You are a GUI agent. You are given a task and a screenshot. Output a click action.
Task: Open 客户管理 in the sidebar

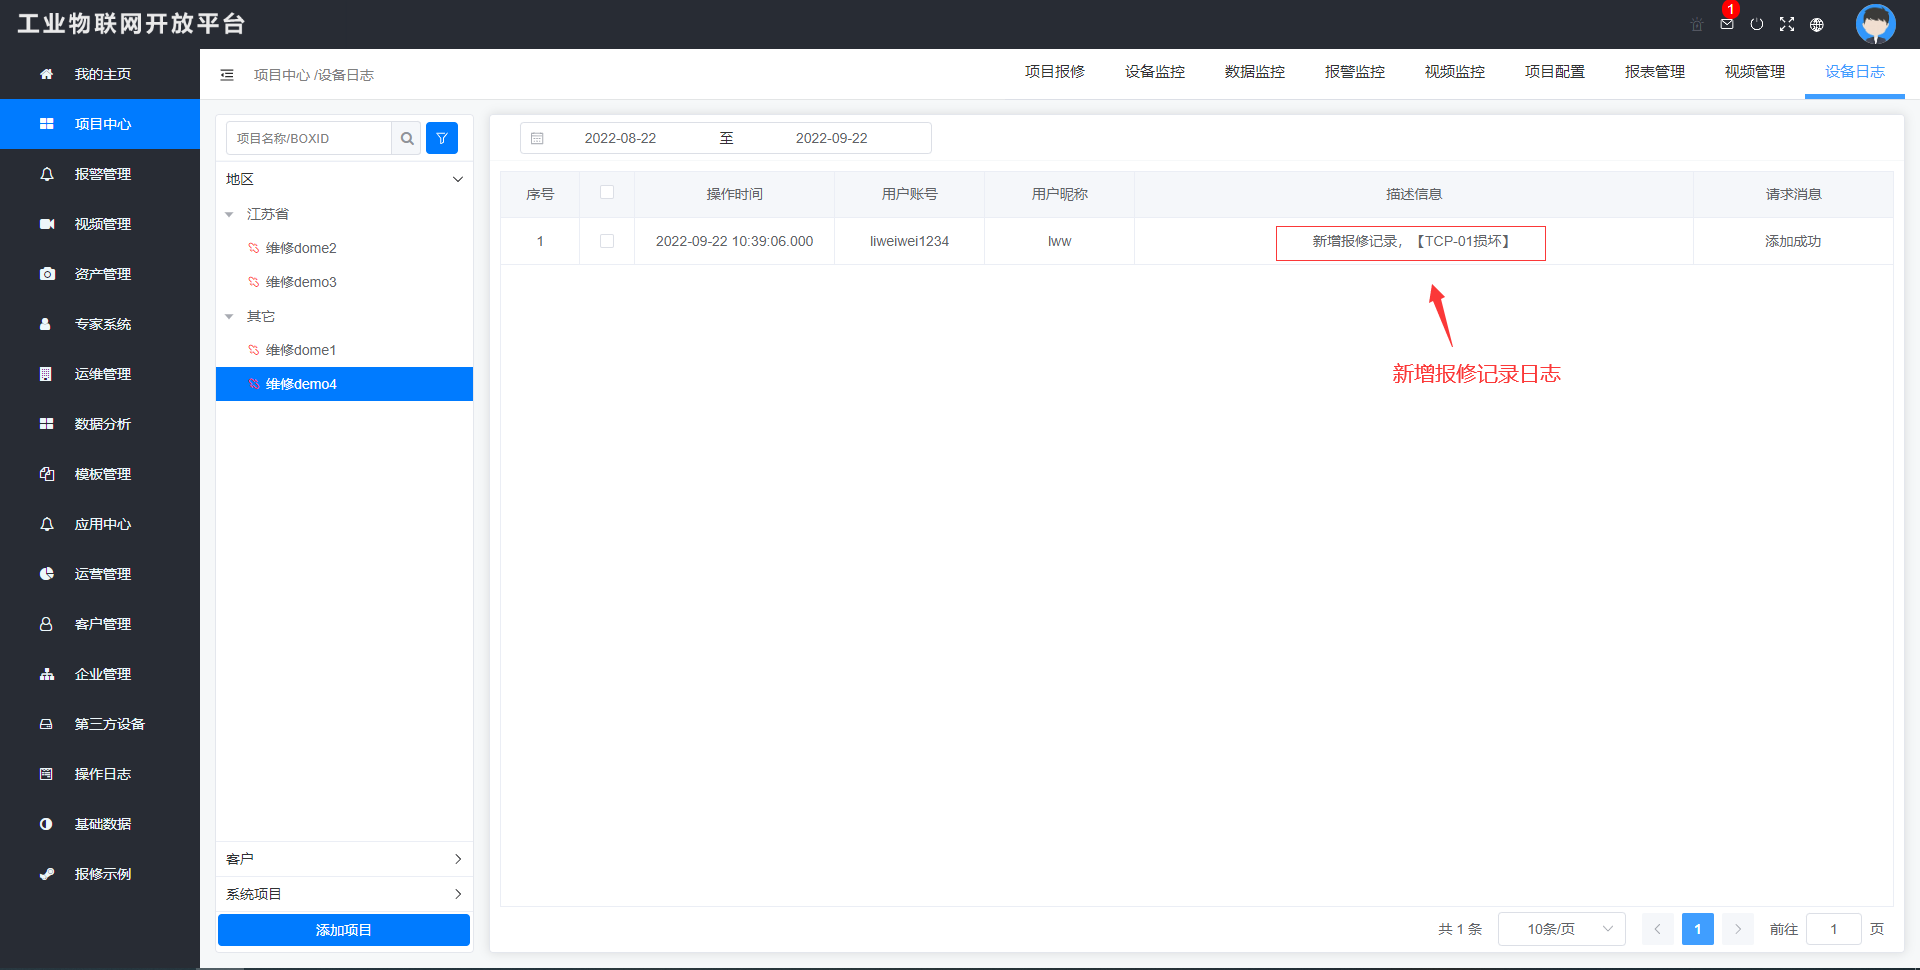(100, 624)
